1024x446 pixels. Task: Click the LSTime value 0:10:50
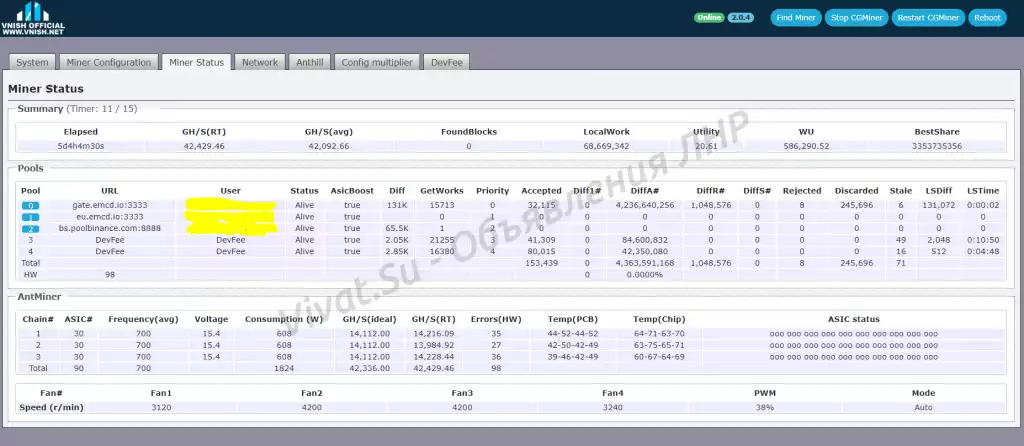click(x=983, y=240)
